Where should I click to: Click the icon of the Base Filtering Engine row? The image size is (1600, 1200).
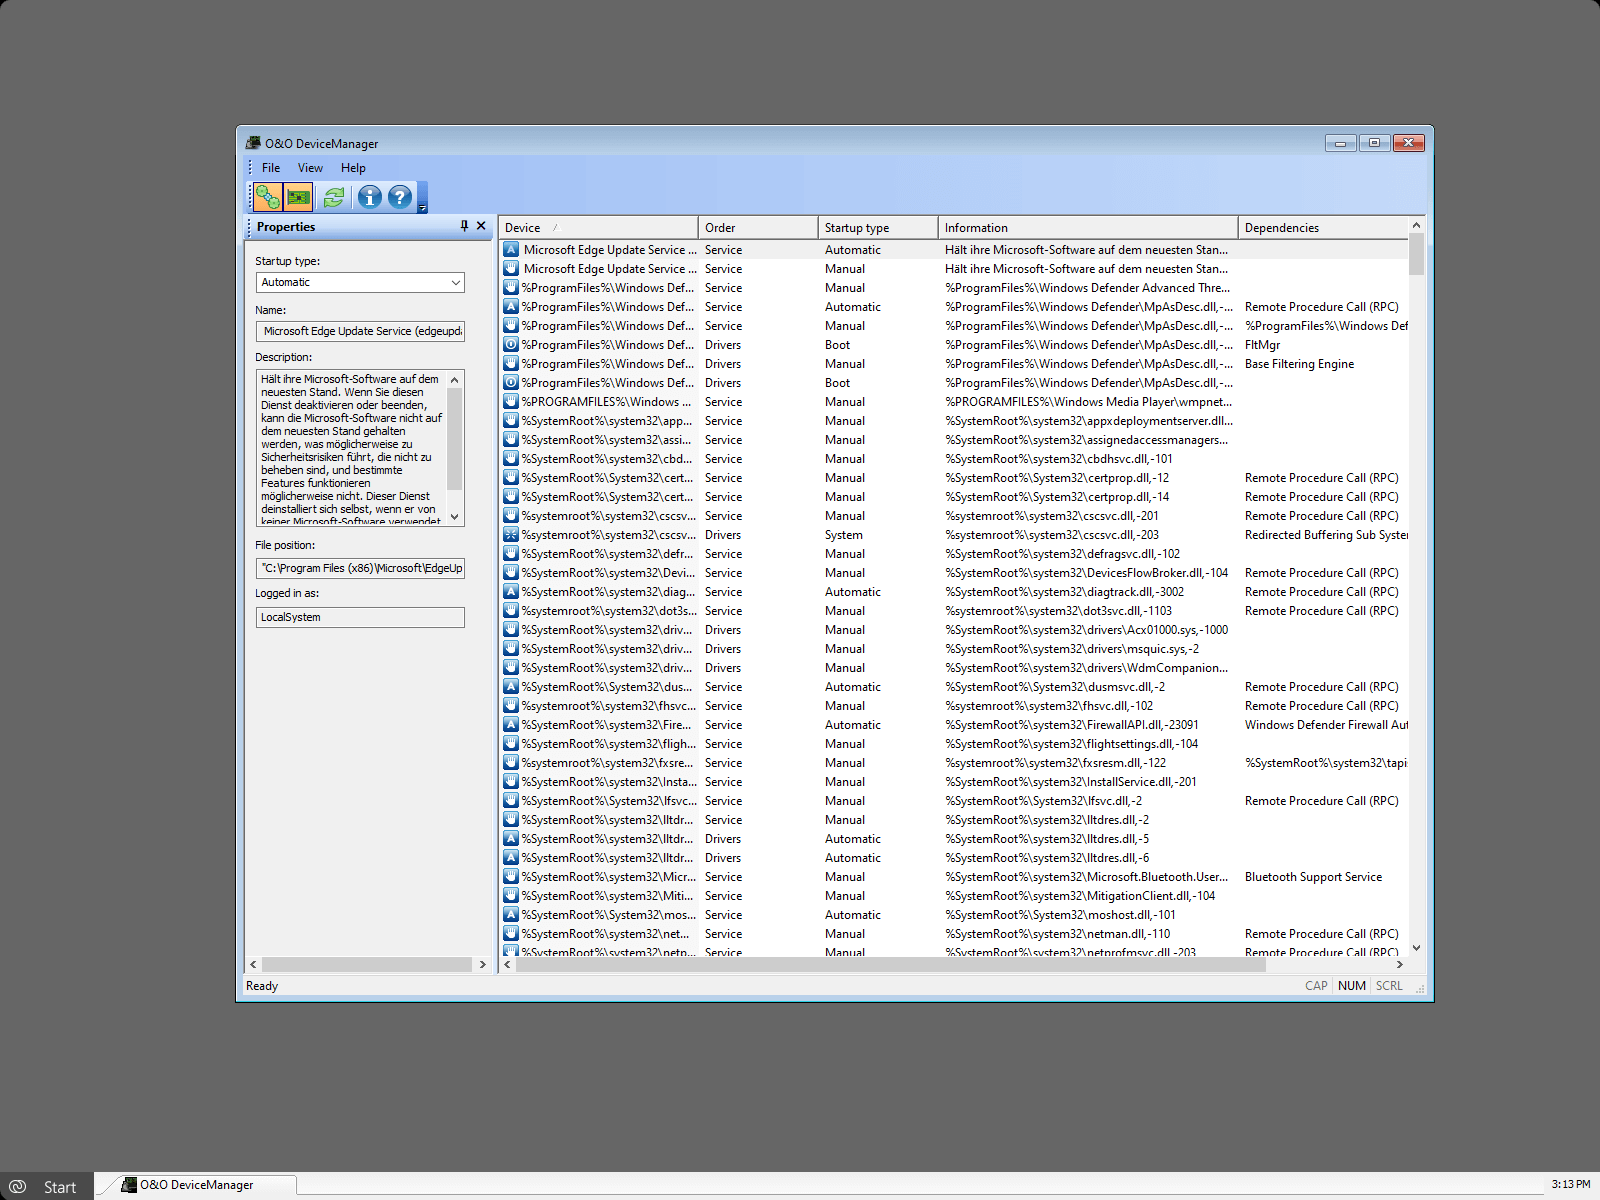[511, 364]
